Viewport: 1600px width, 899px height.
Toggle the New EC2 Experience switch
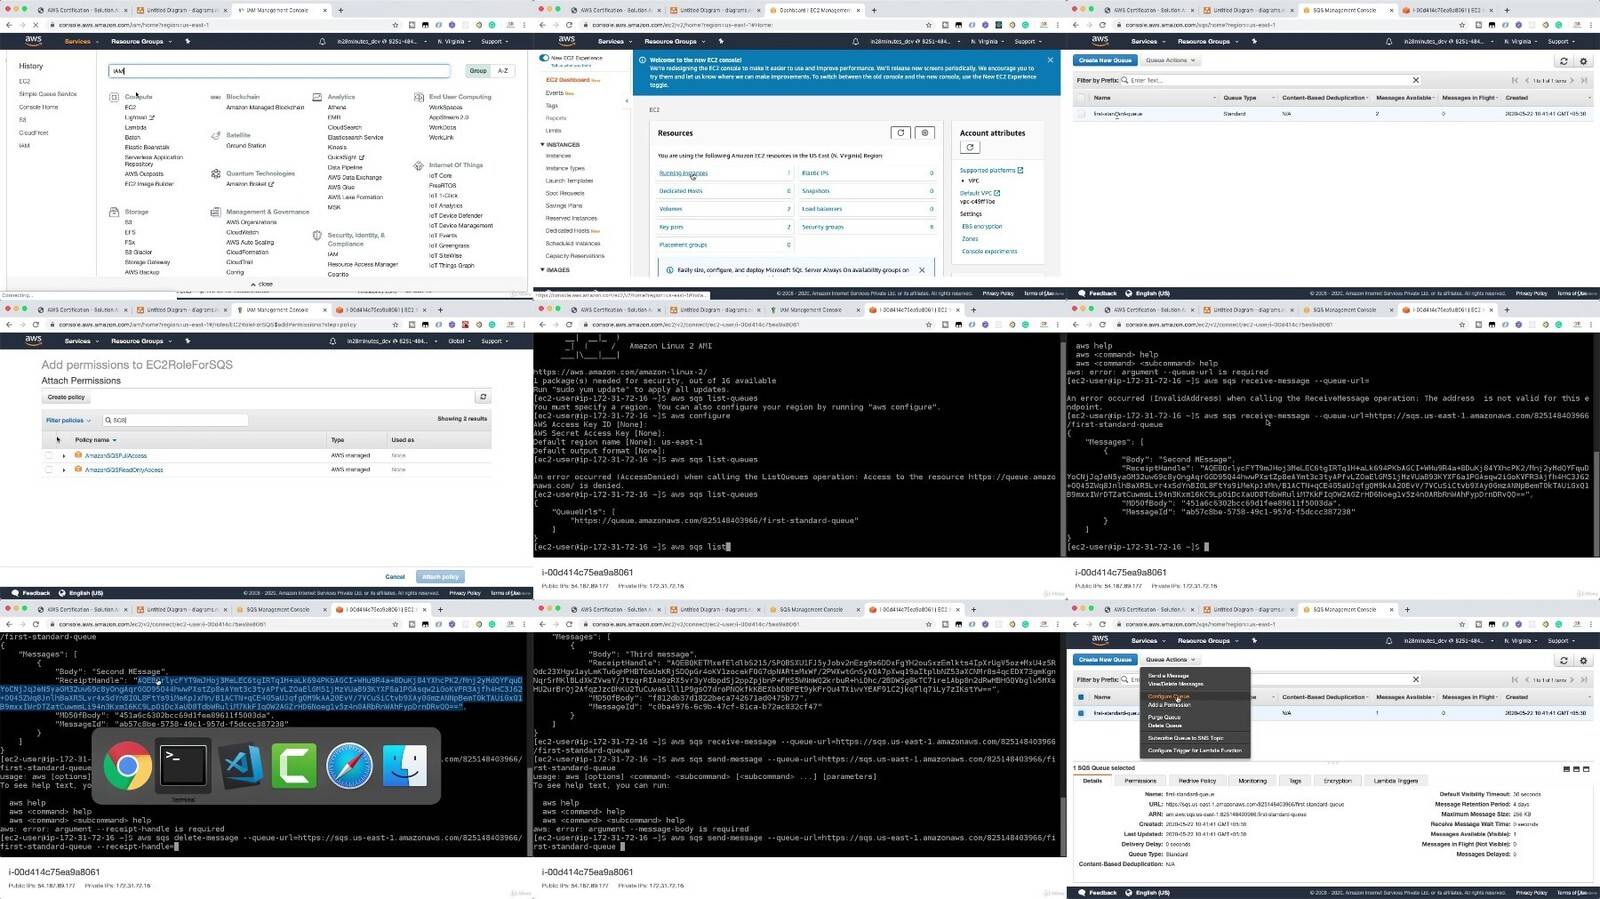click(x=544, y=58)
